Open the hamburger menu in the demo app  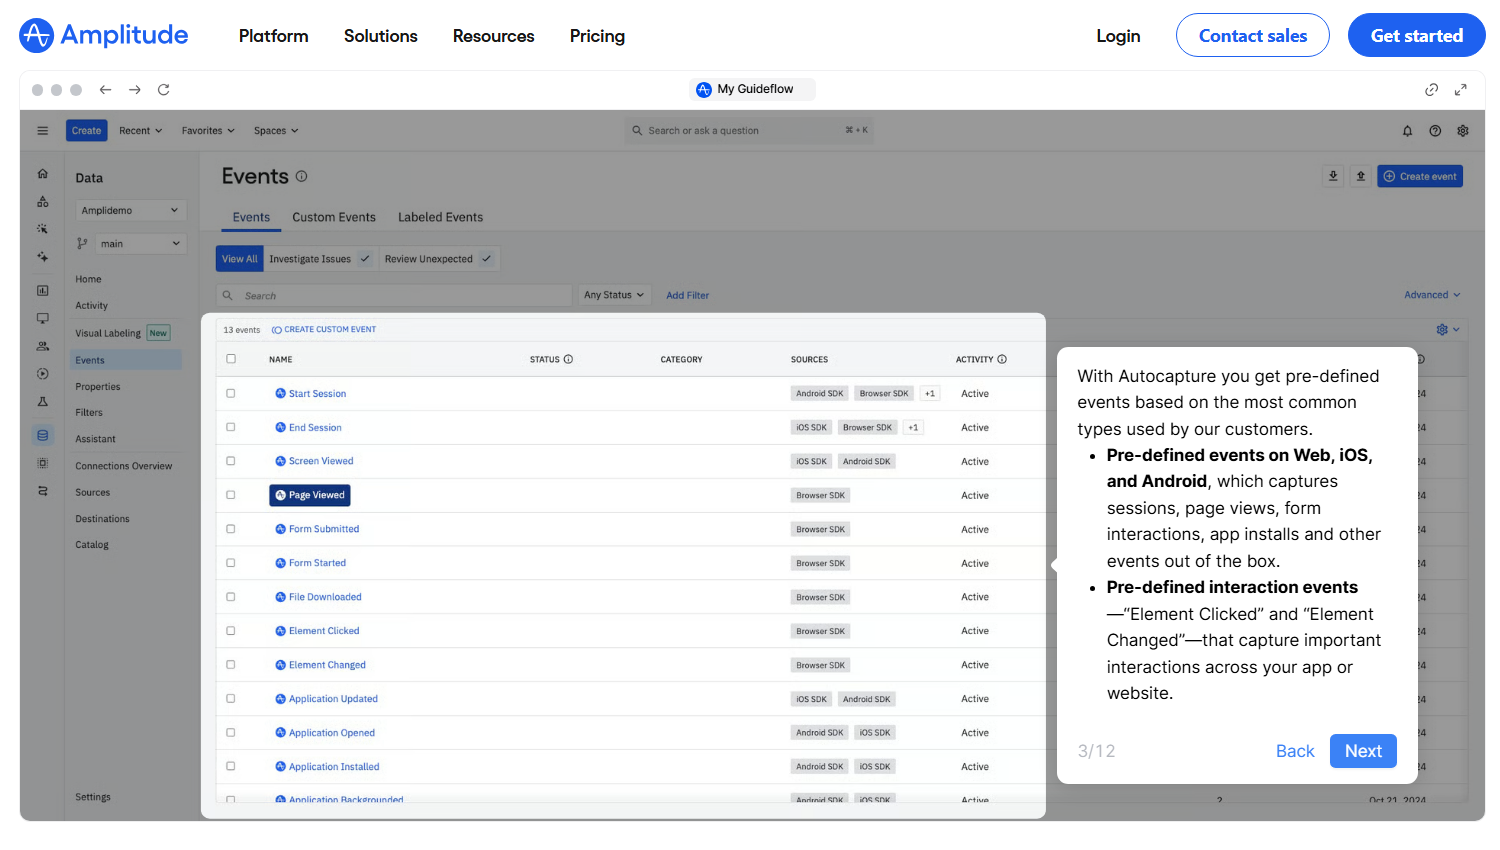43,131
